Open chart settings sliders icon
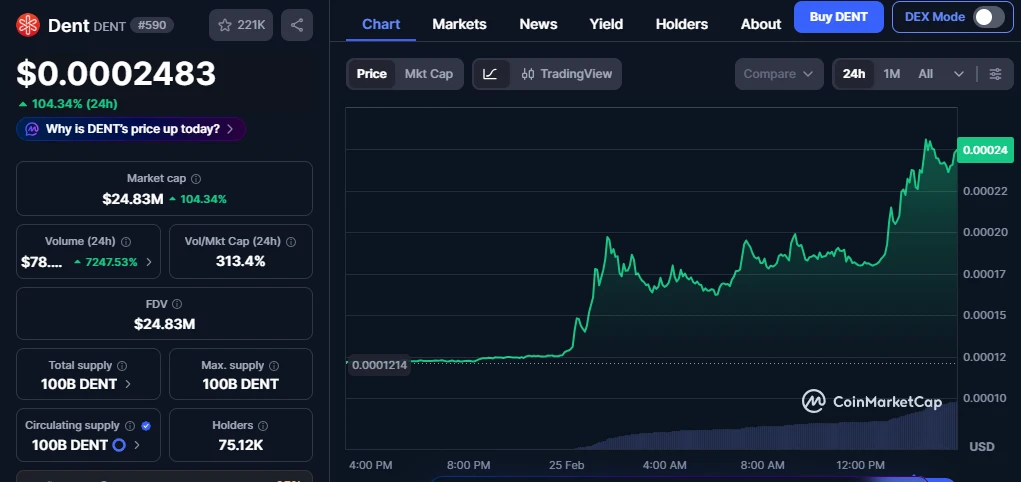Image resolution: width=1021 pixels, height=482 pixels. point(996,74)
